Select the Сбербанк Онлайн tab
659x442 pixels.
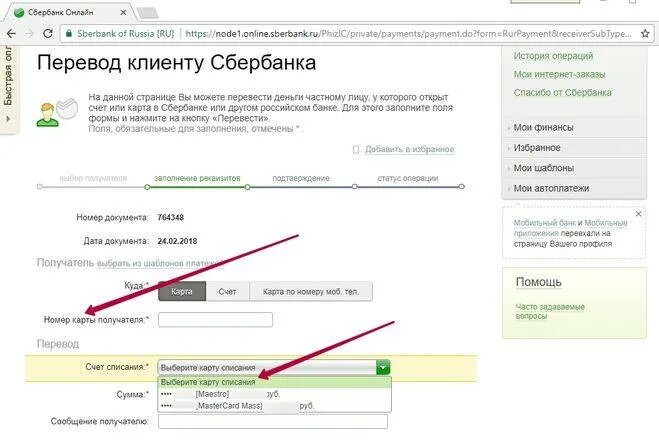tap(69, 13)
